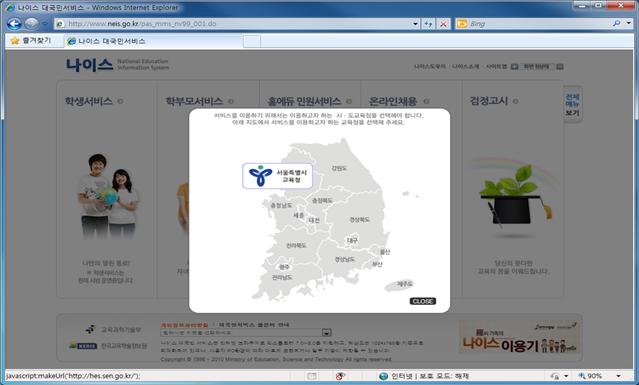Open the search provider dropdown arrow

coord(628,24)
